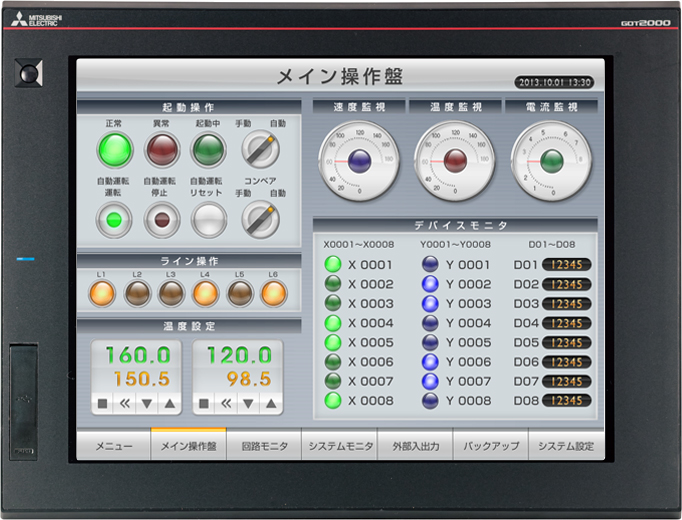The width and height of the screenshot is (682, 520).
Task: Toggle the L1 line lamp button
Action: click(102, 293)
